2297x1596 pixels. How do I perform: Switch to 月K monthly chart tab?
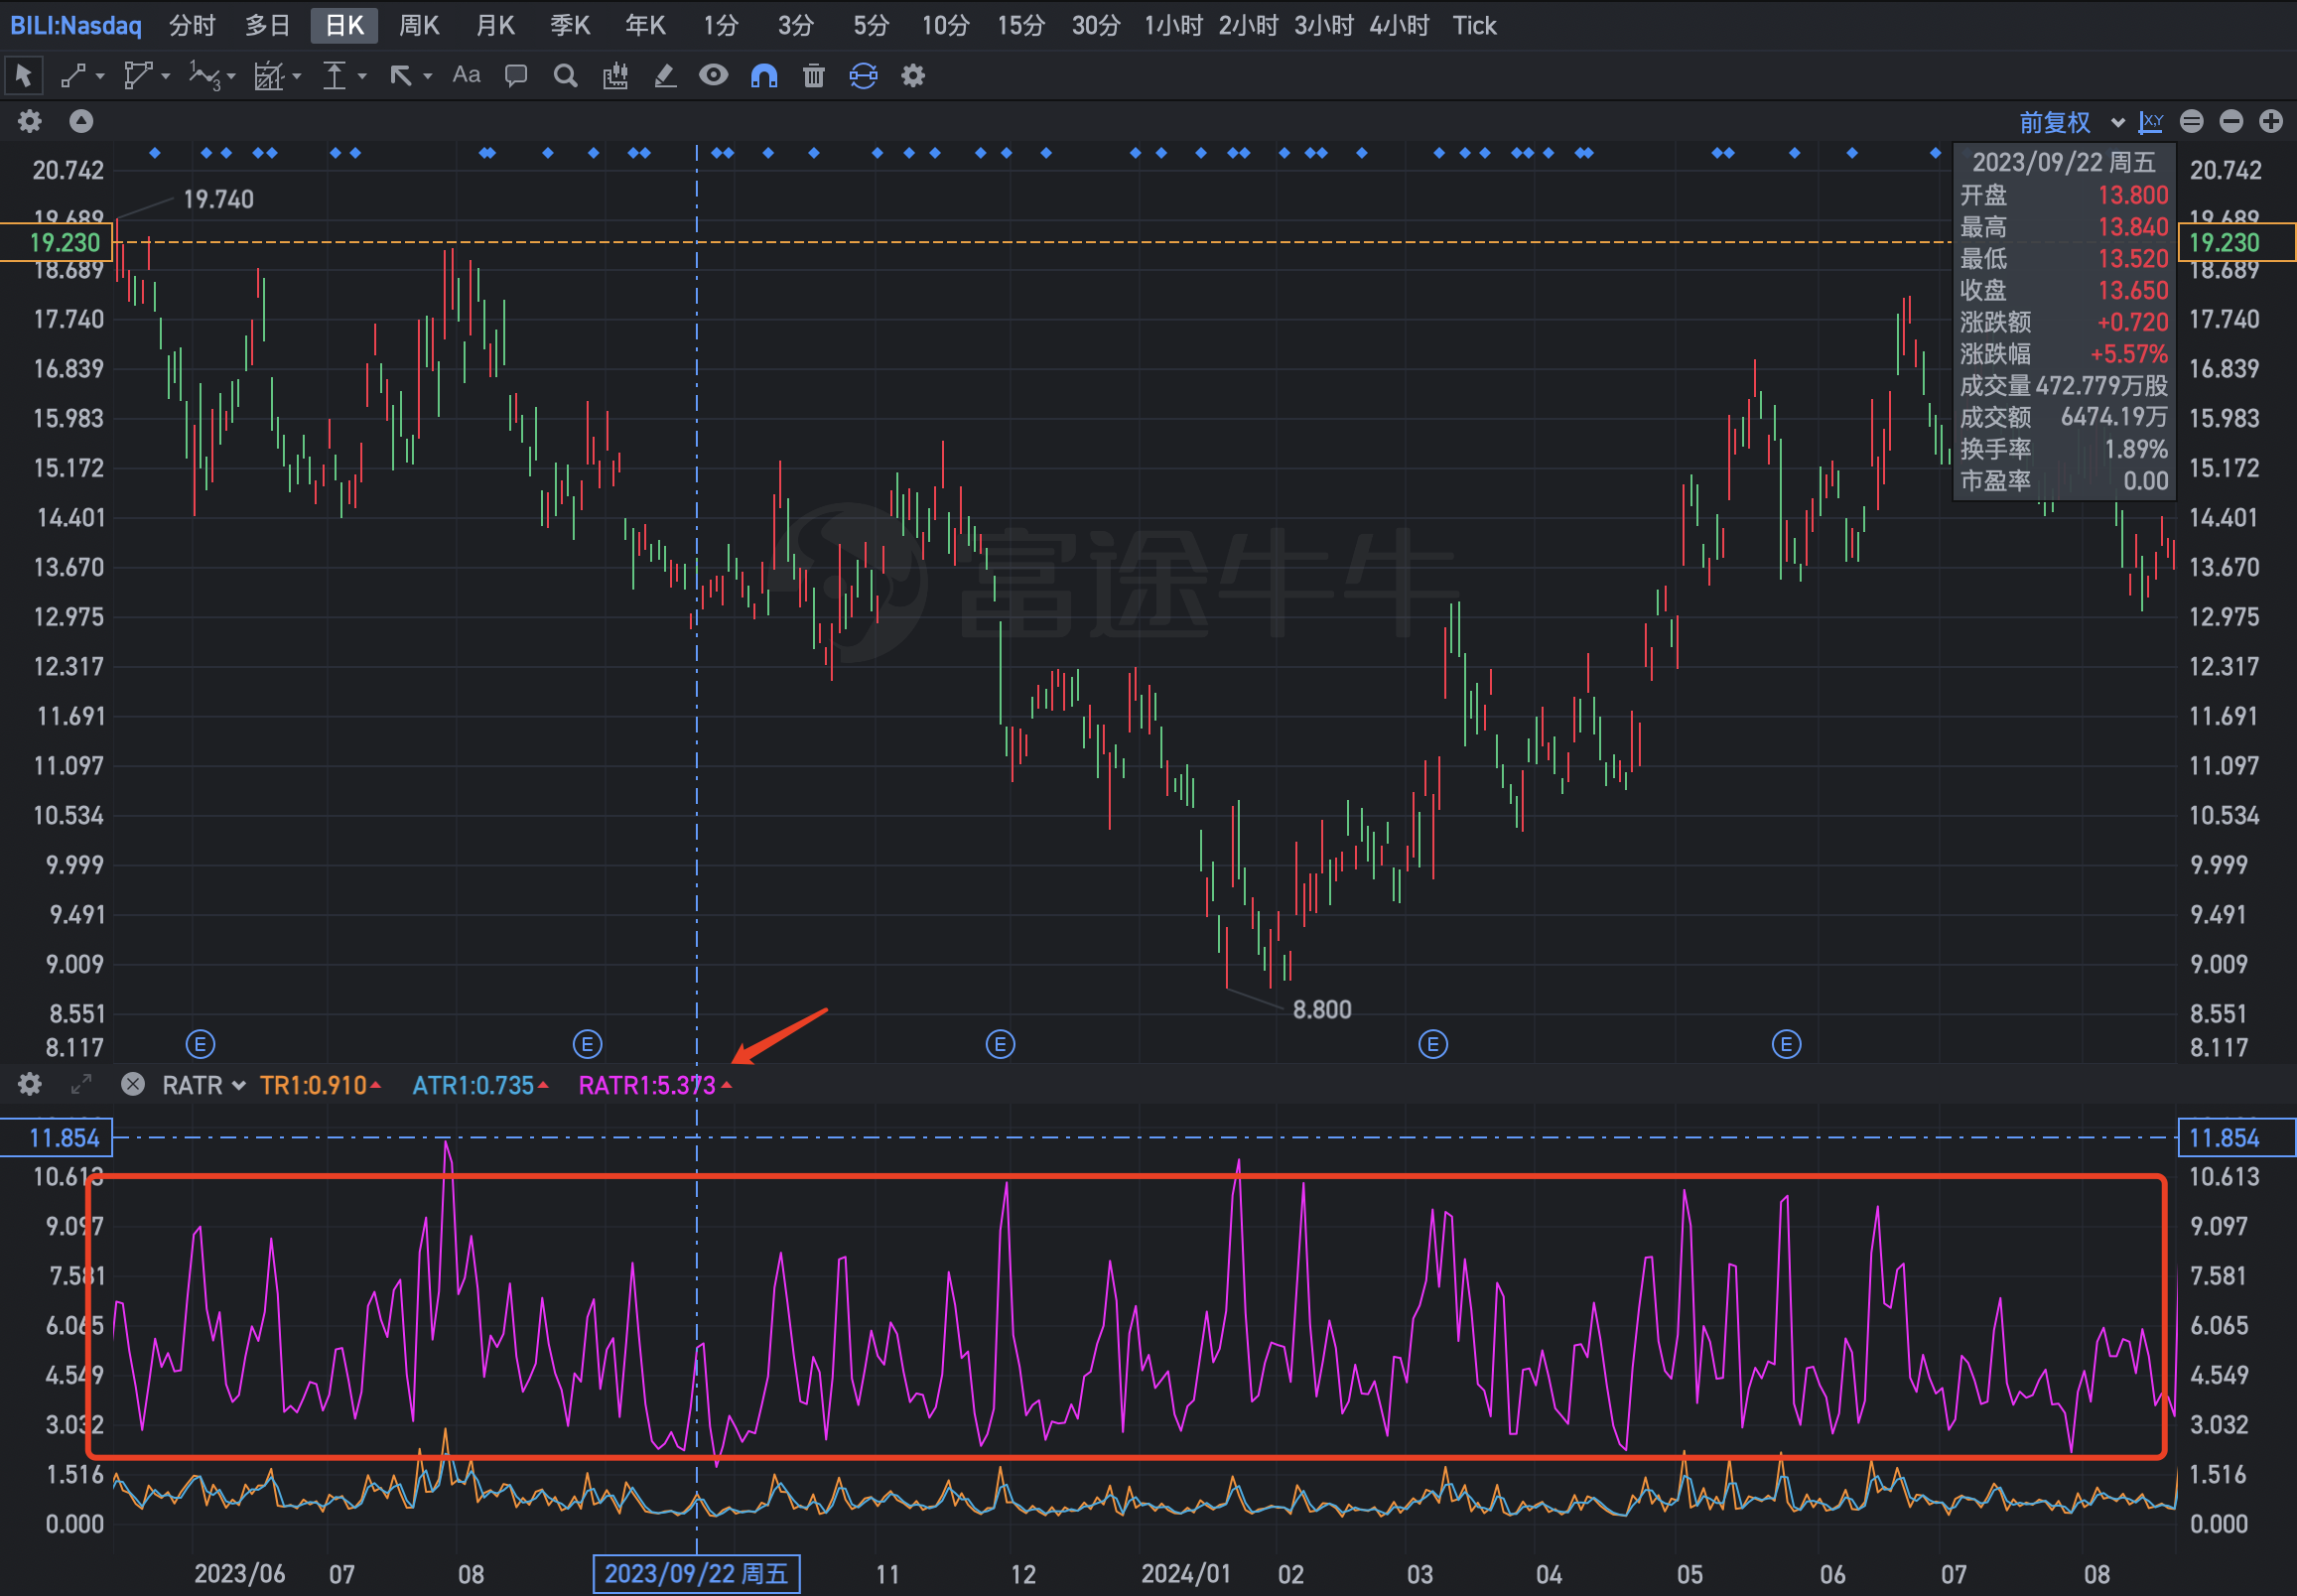495,25
